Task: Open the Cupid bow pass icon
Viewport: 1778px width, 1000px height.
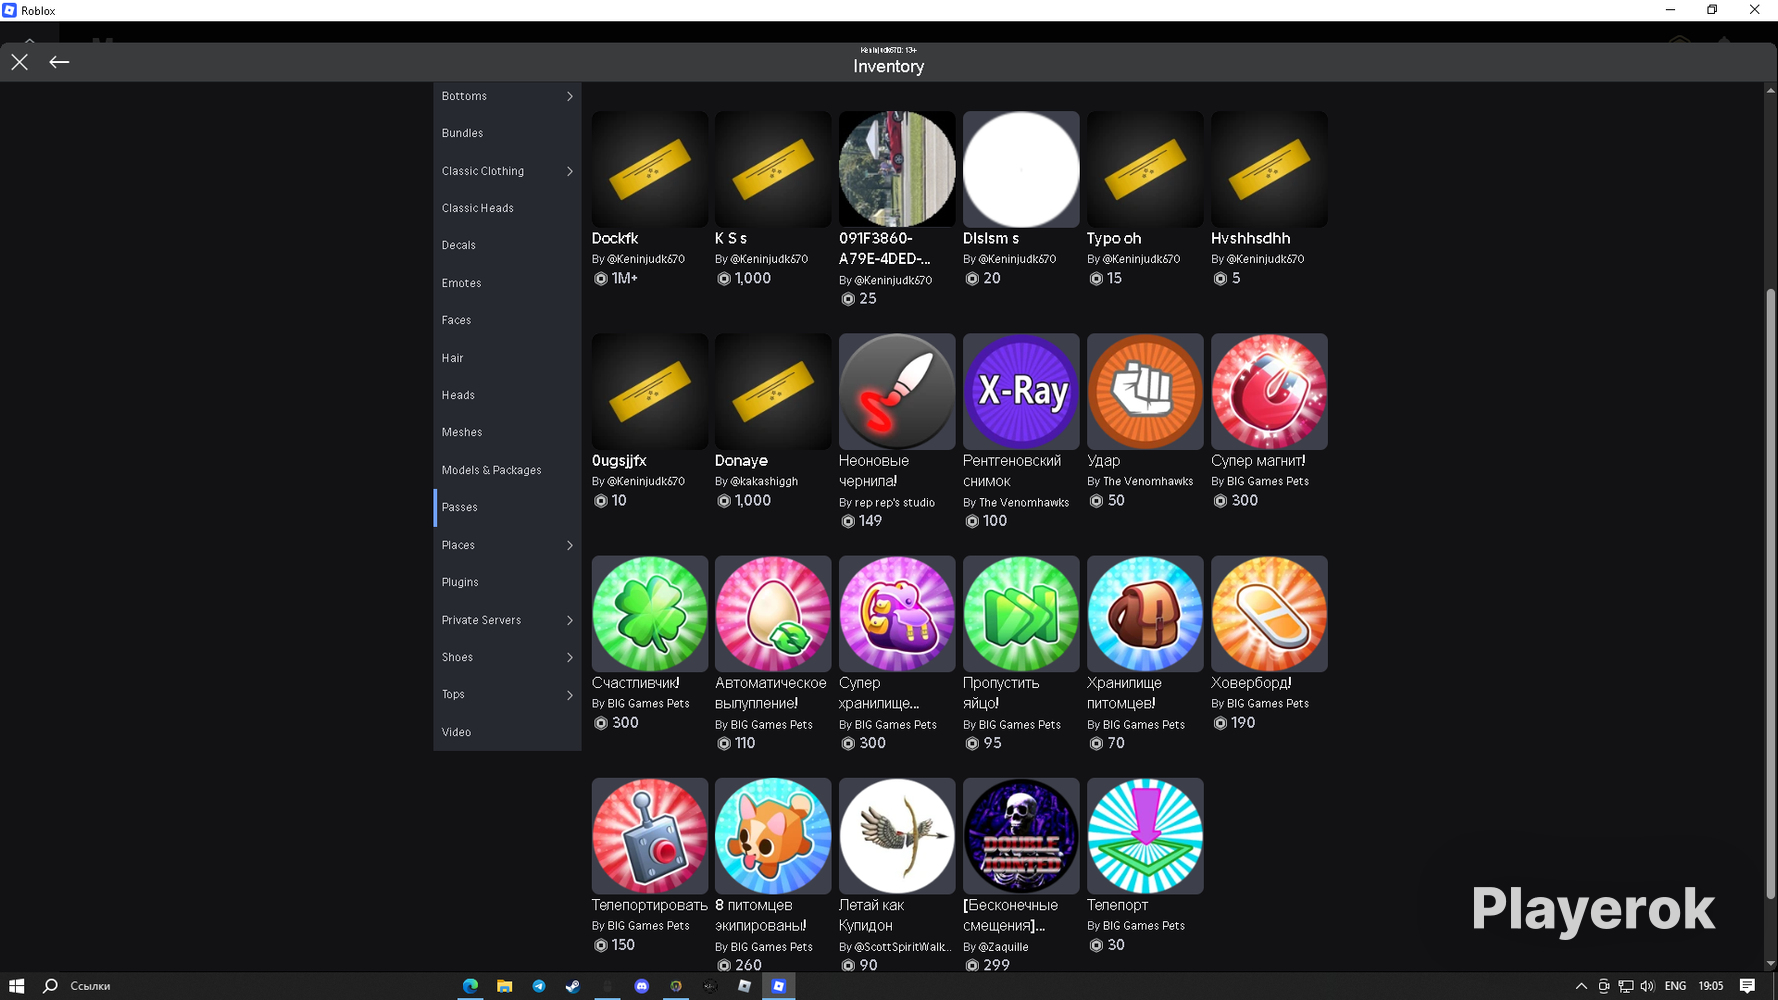Action: pos(897,836)
